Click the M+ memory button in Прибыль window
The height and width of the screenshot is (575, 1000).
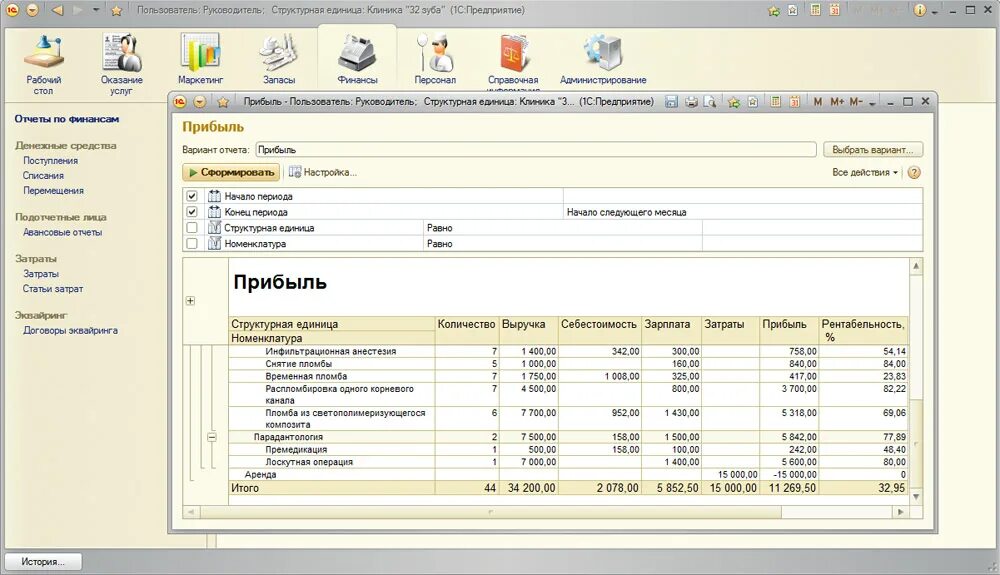(837, 101)
